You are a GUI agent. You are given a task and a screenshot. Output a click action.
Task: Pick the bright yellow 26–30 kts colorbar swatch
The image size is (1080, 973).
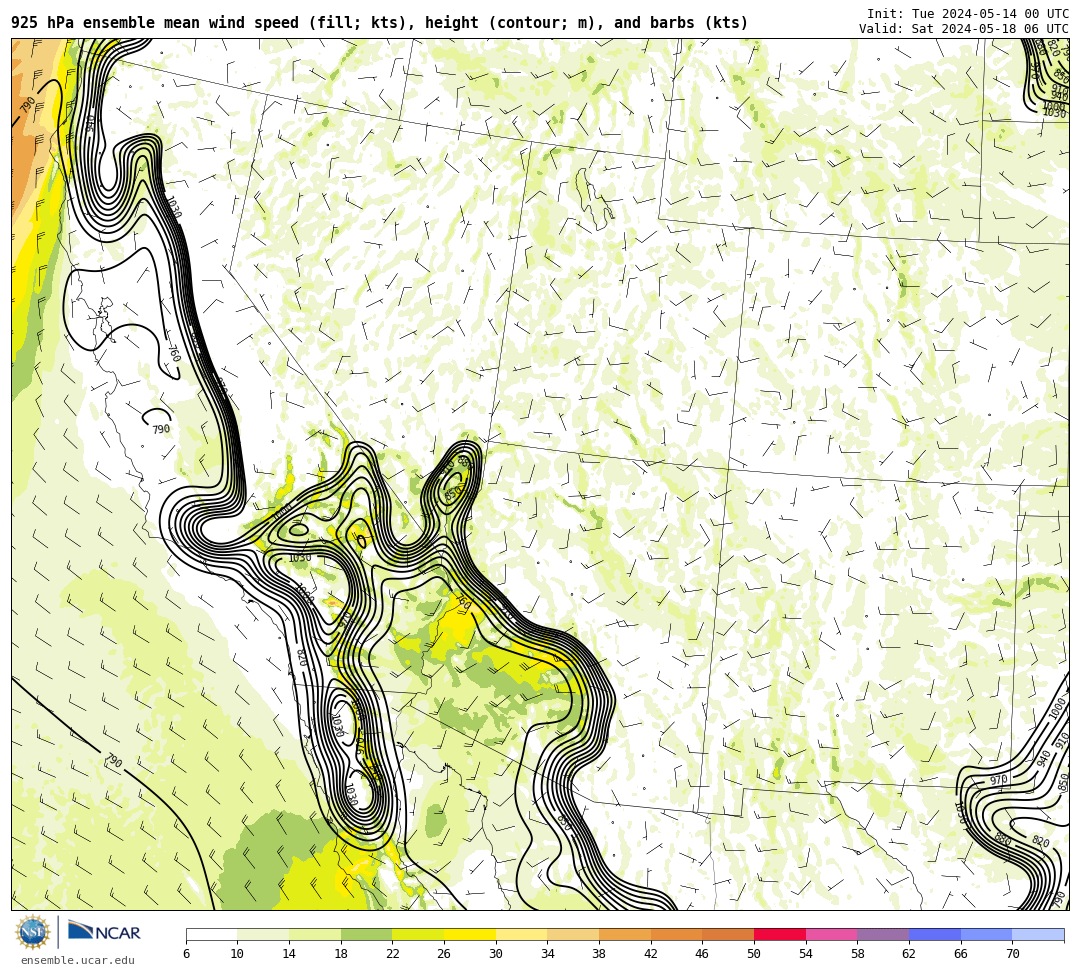click(470, 934)
